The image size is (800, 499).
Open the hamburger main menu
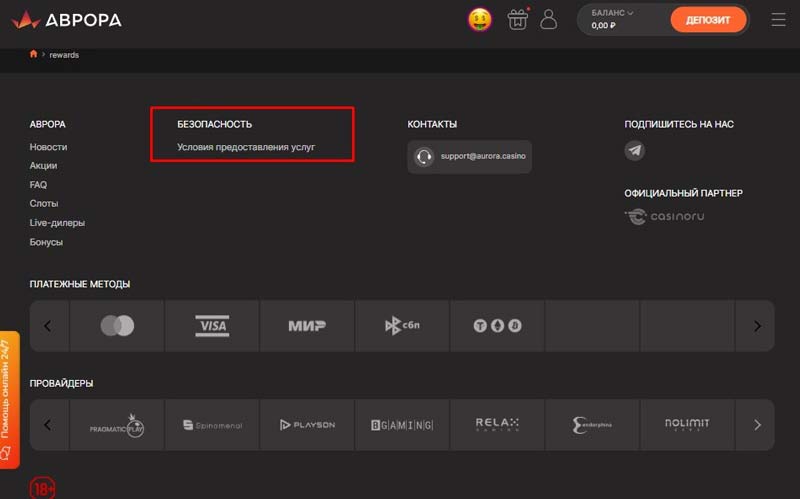779,19
